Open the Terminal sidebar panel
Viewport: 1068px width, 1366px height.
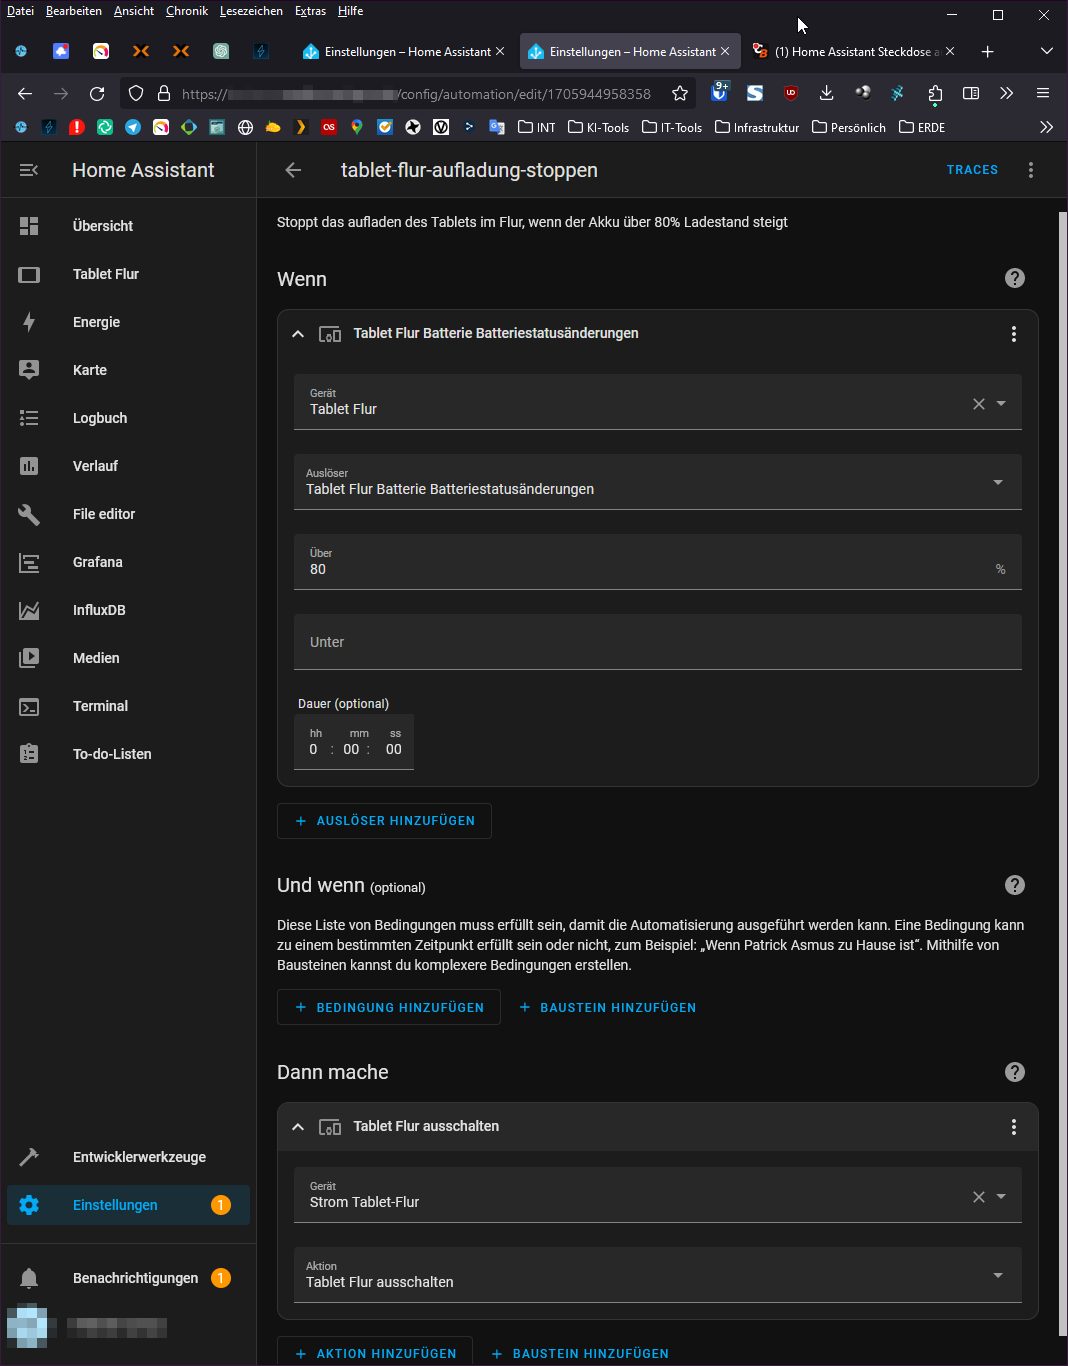100,706
